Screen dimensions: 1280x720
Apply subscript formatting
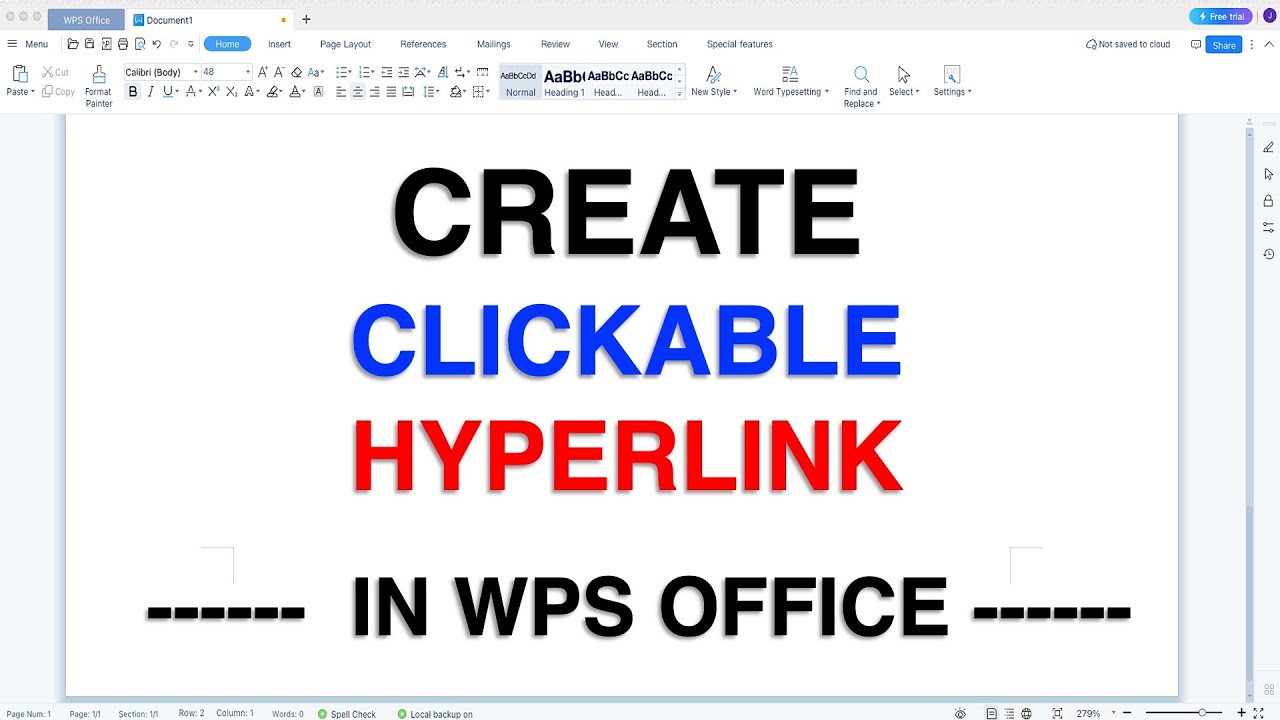231,91
